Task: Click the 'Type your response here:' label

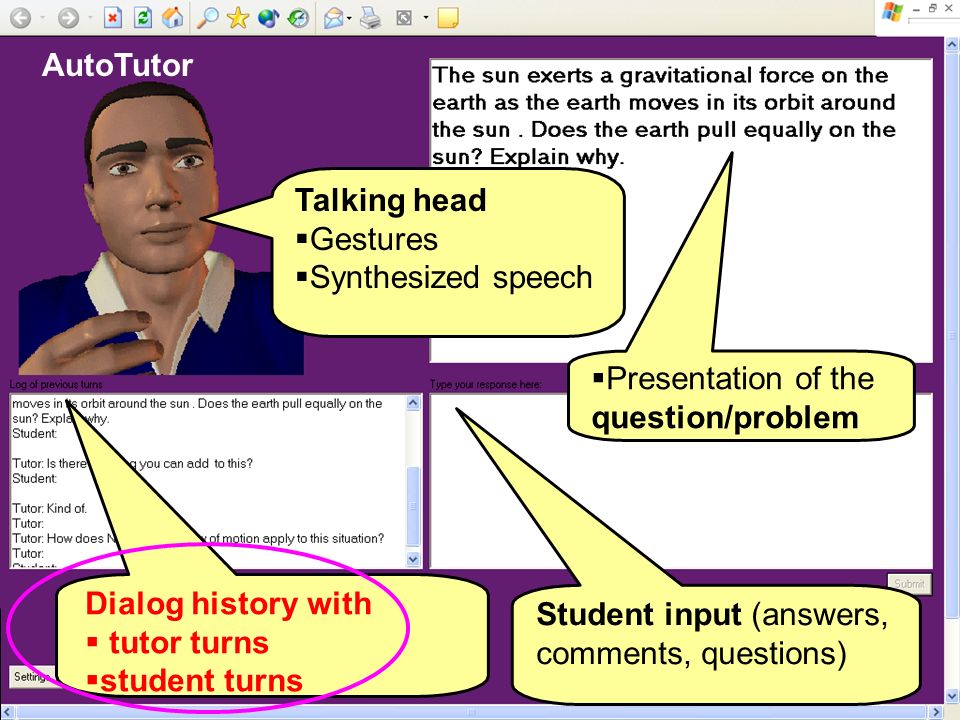Action: pos(486,384)
